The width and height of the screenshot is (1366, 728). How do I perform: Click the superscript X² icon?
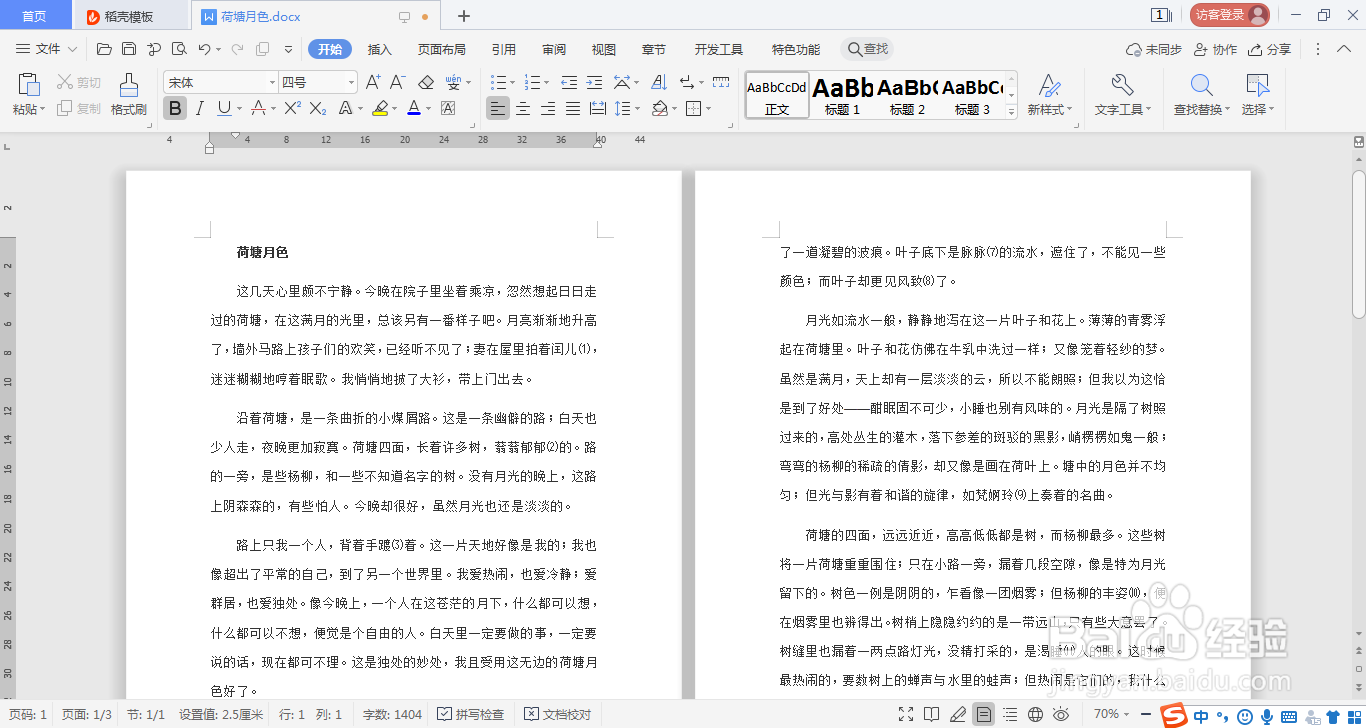point(291,109)
